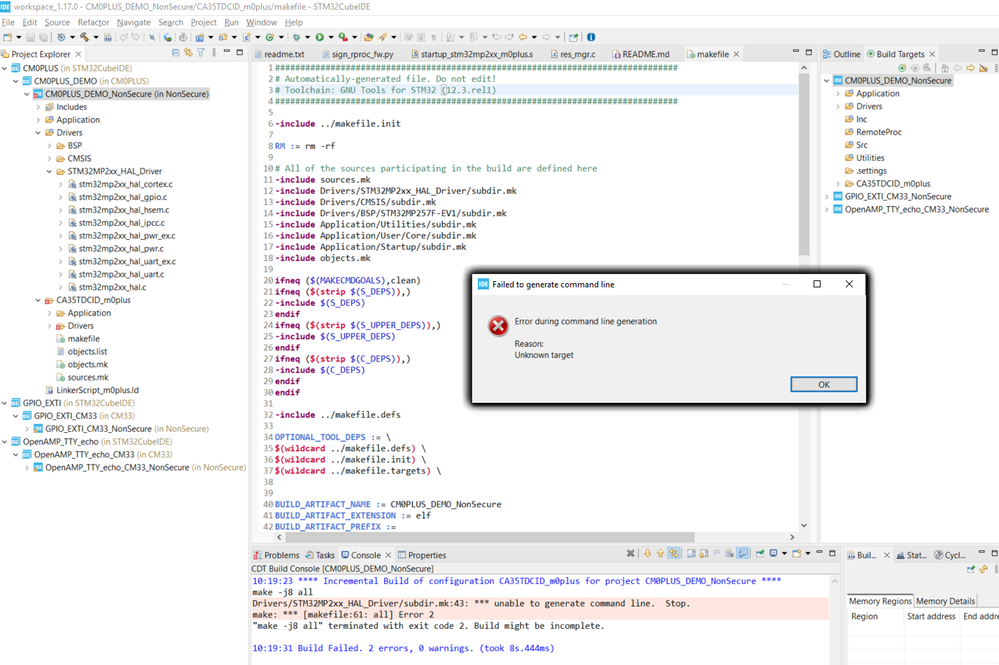Viewport: 999px width, 665px height.
Task: Select sources.mk in Project Explorer
Action: tap(82, 377)
